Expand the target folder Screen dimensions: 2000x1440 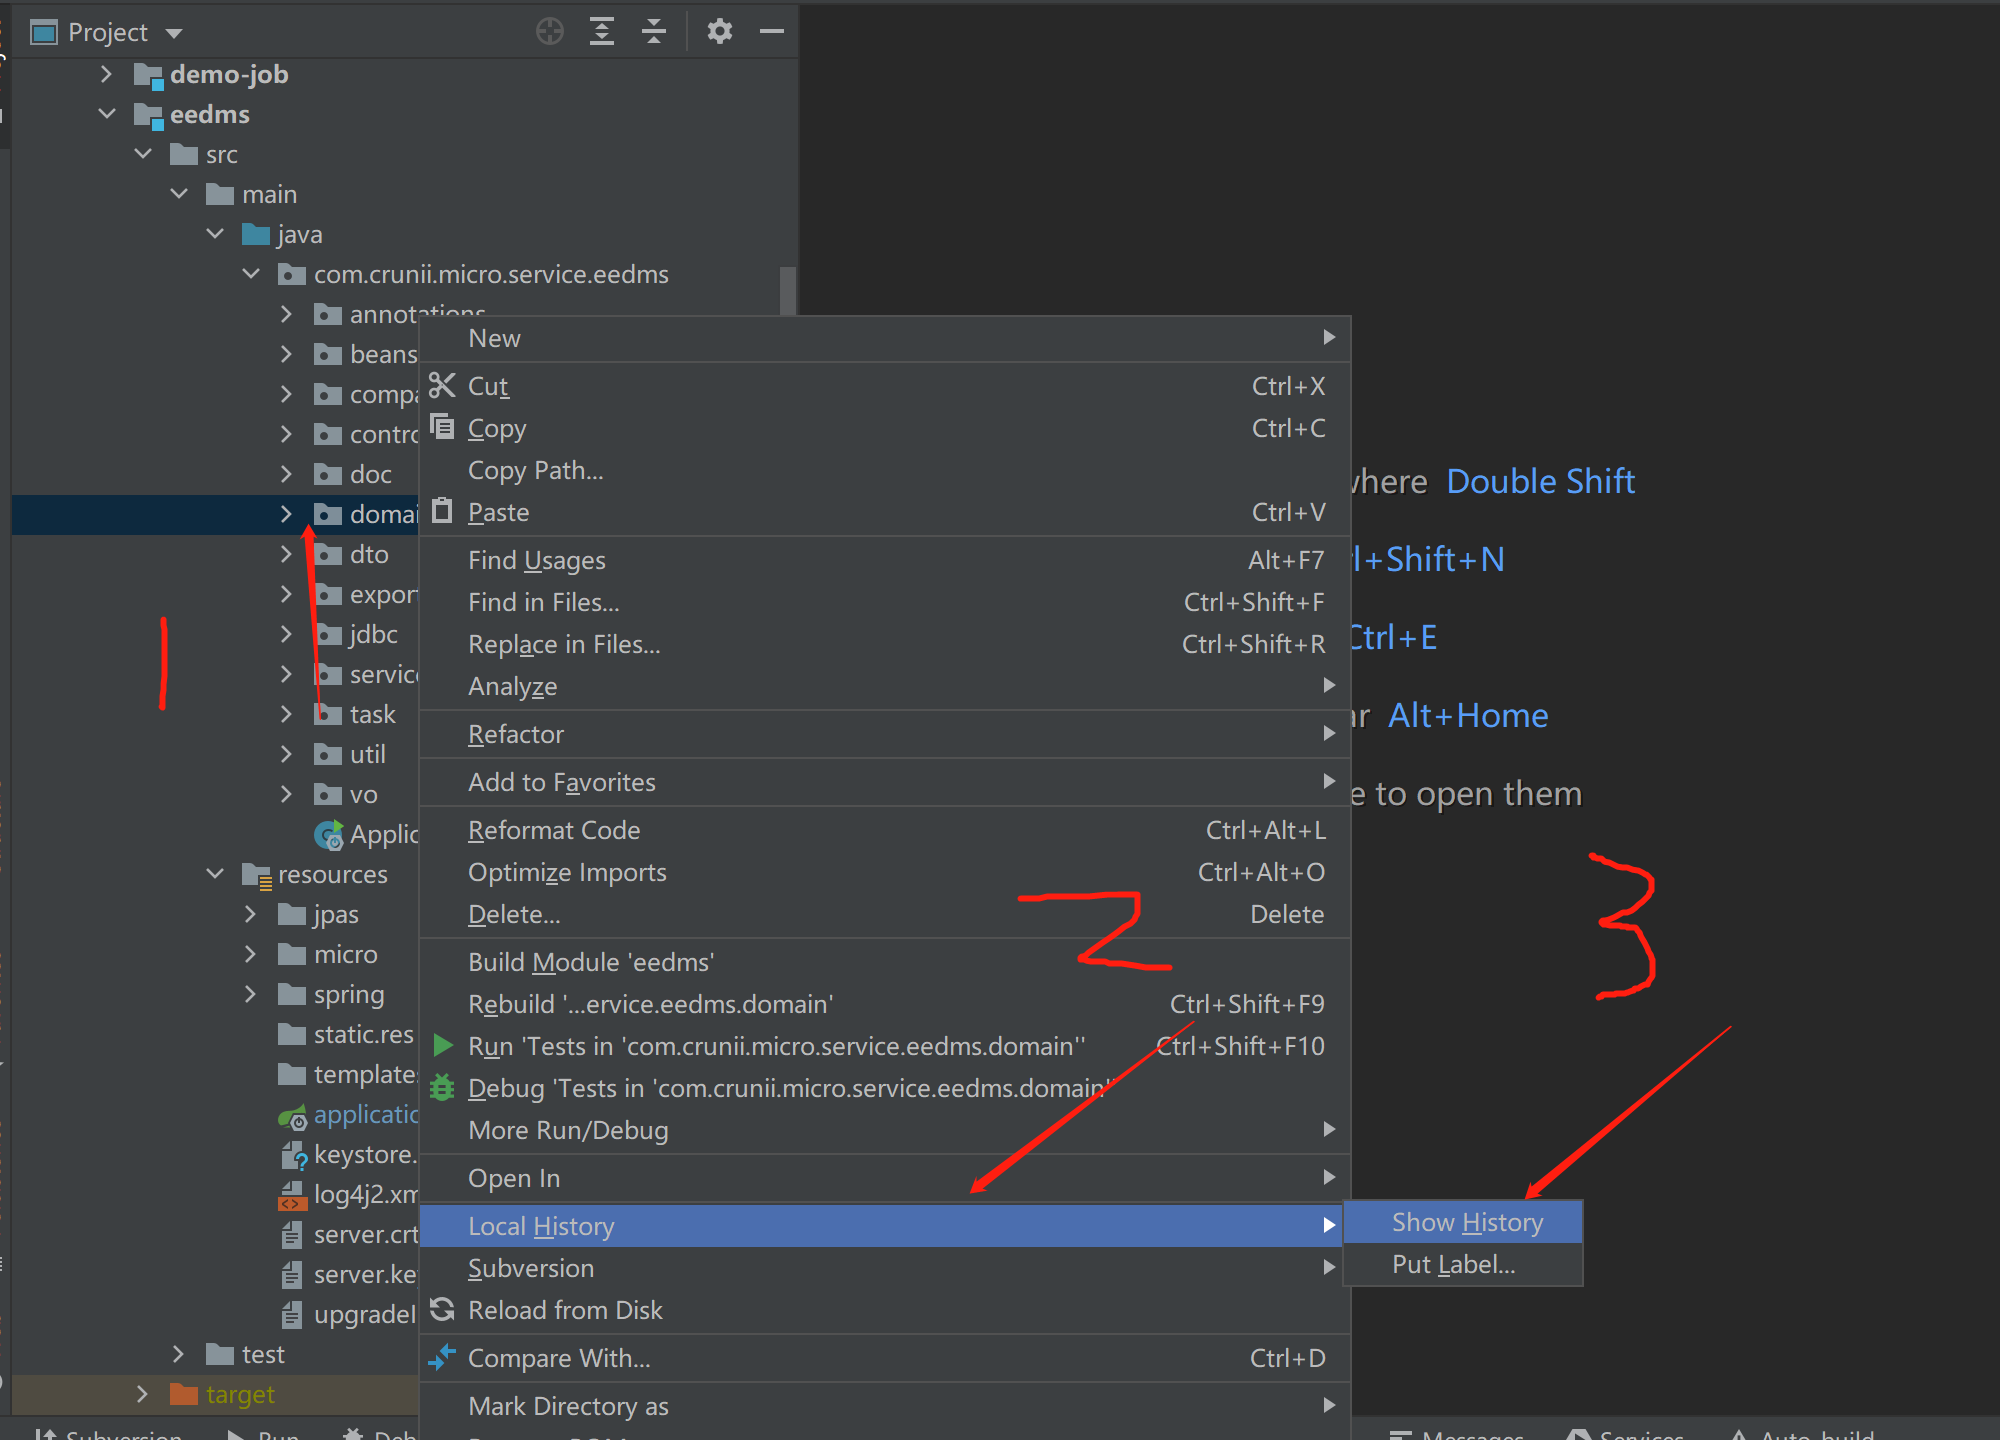(x=142, y=1394)
